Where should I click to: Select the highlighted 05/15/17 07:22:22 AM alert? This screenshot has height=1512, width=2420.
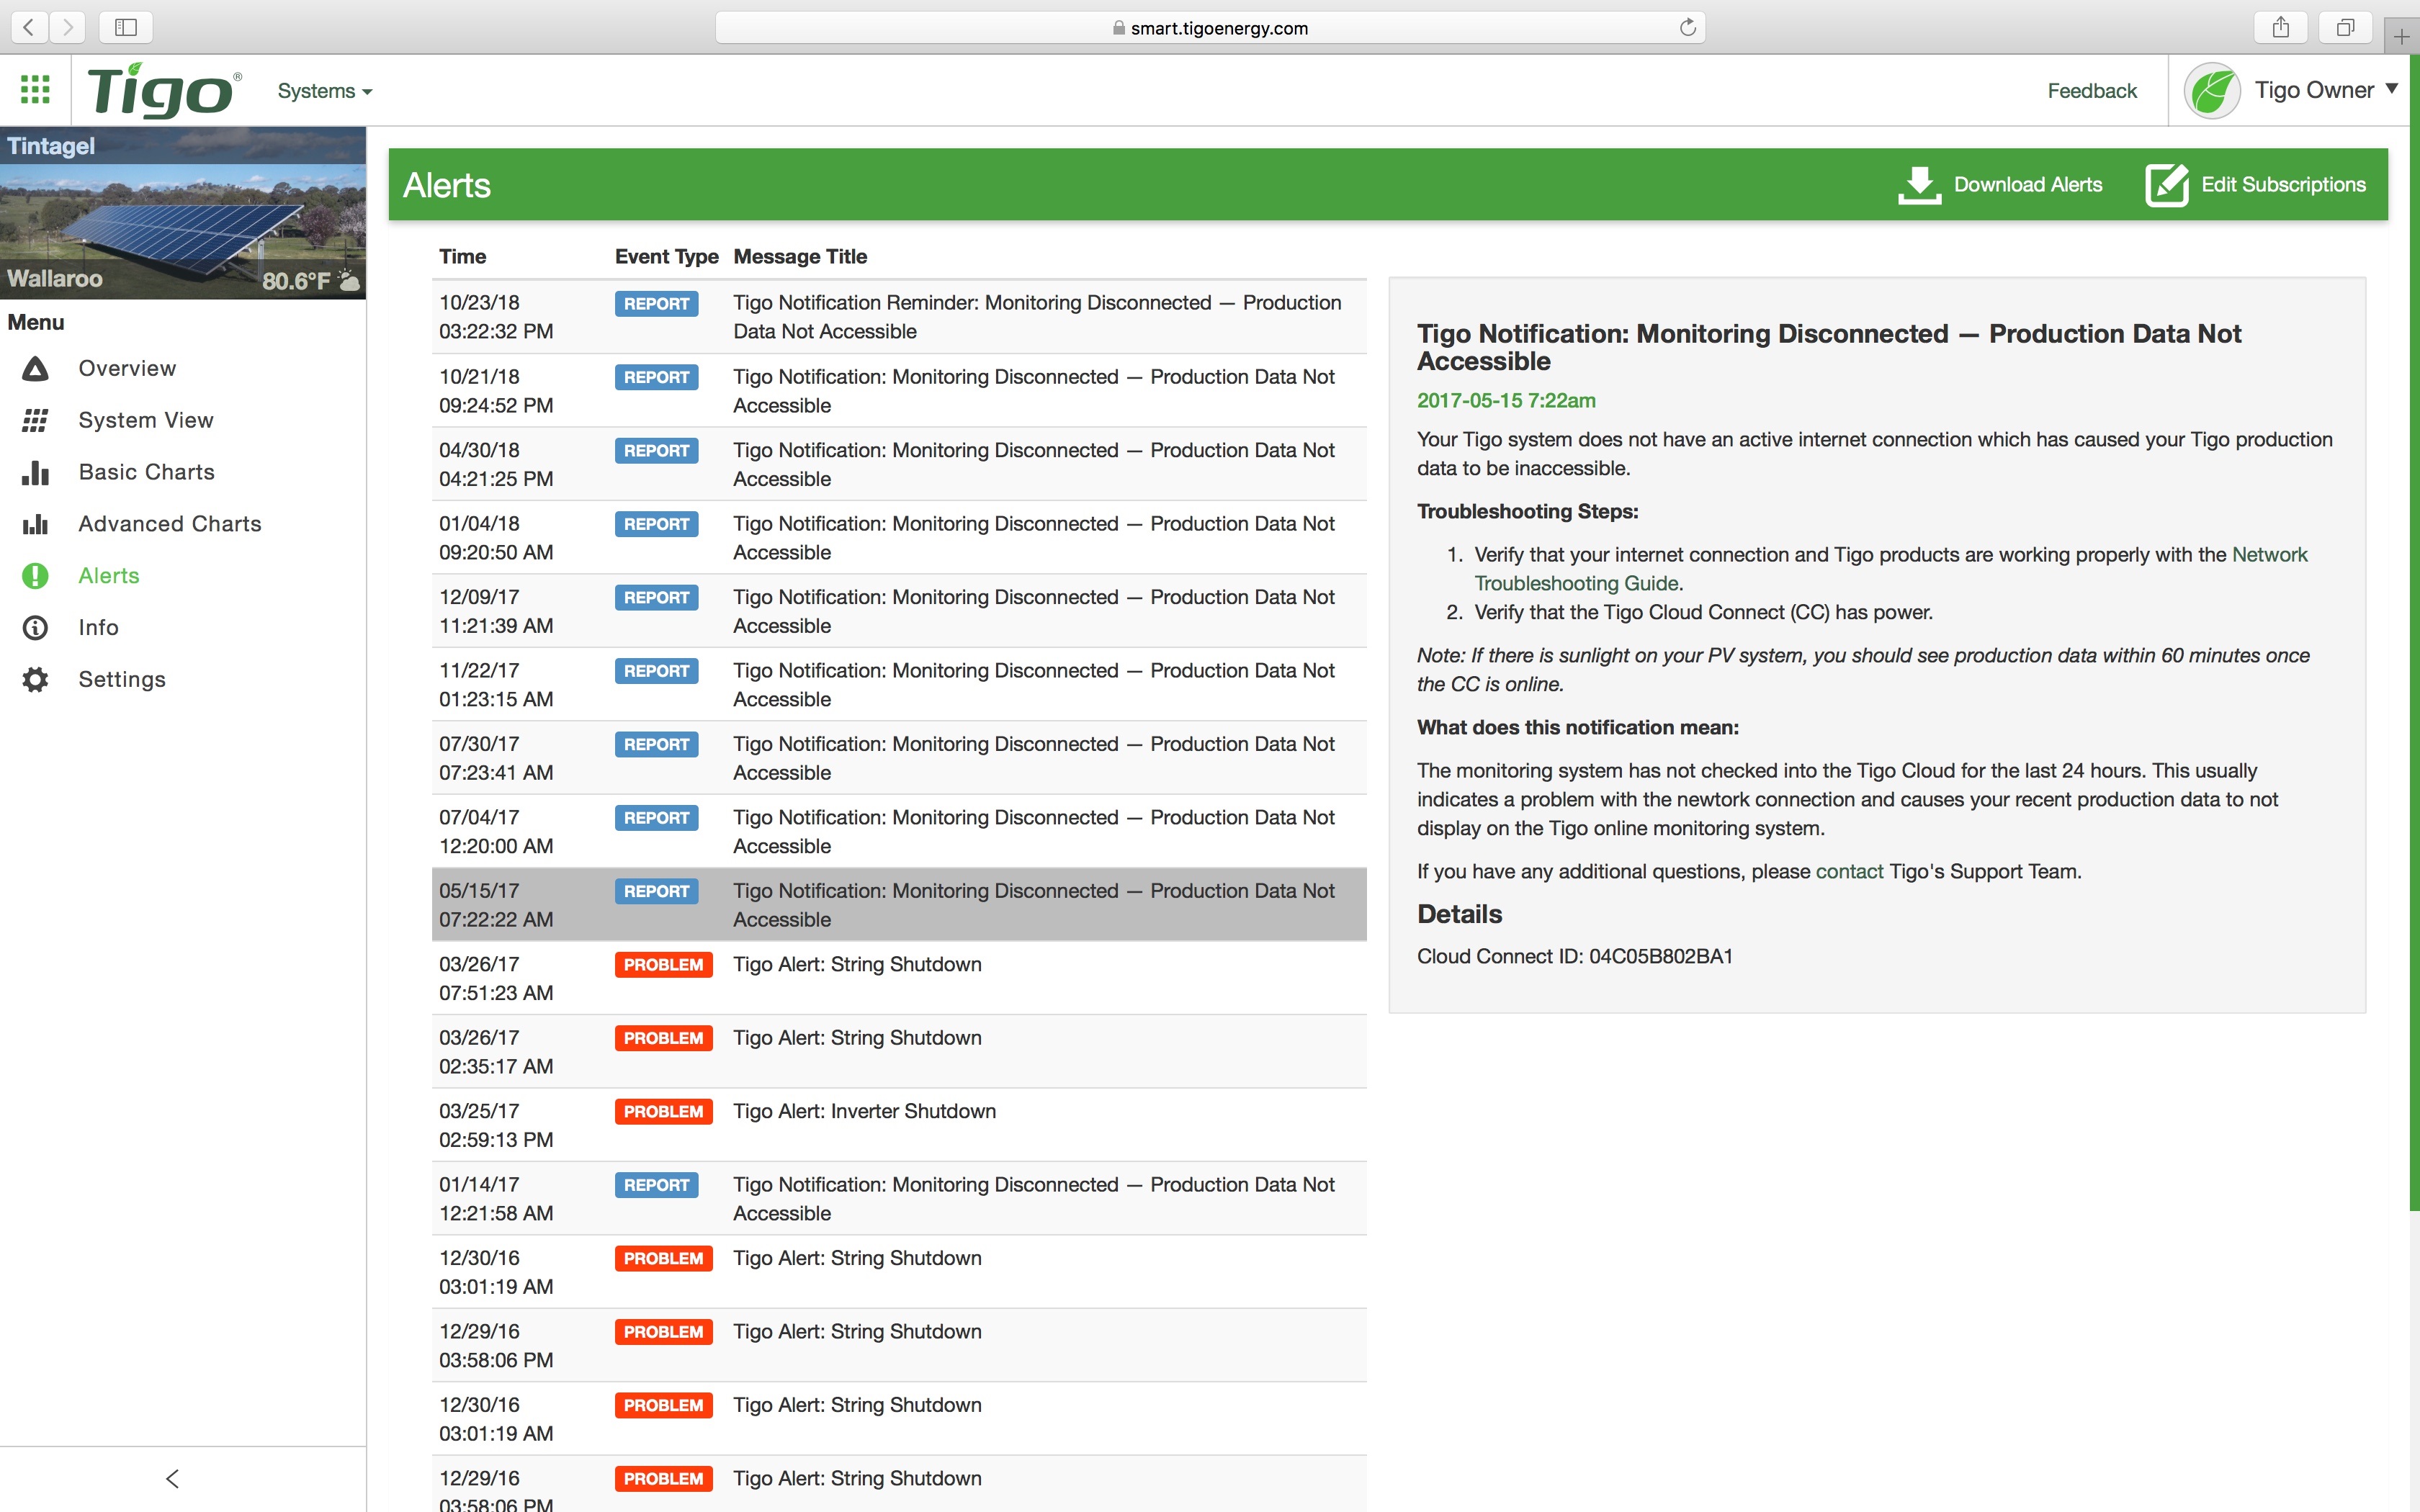[x=899, y=905]
